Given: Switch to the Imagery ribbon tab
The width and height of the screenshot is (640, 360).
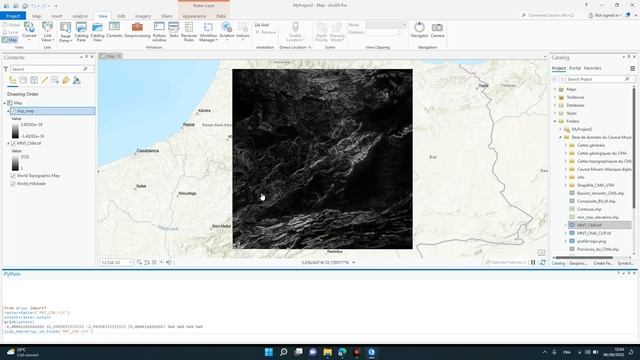Looking at the screenshot, I should click(143, 16).
